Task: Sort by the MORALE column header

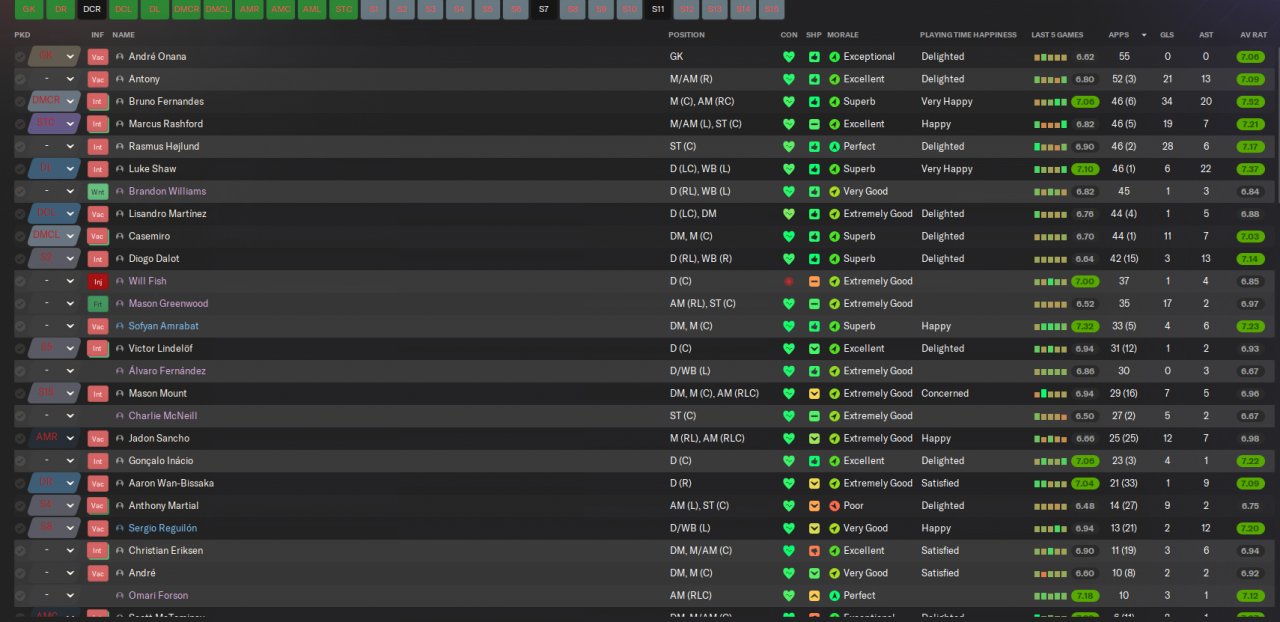Action: (x=843, y=35)
